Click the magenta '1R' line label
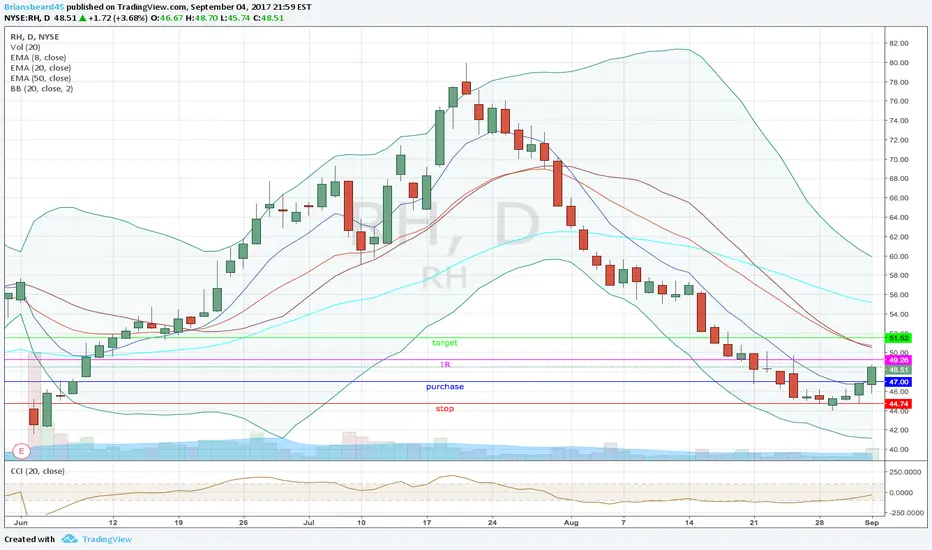This screenshot has width=932, height=550. 445,364
